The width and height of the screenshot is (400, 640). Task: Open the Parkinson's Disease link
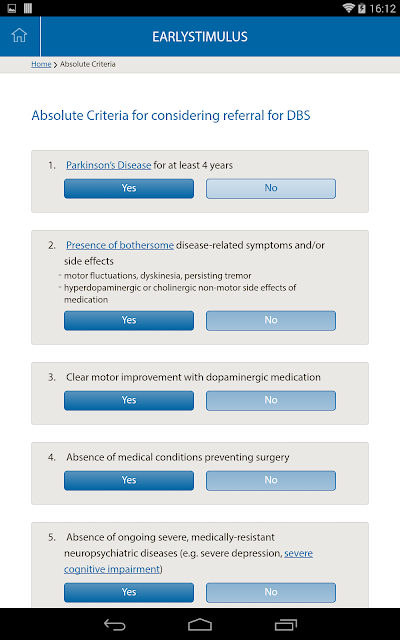(x=109, y=165)
